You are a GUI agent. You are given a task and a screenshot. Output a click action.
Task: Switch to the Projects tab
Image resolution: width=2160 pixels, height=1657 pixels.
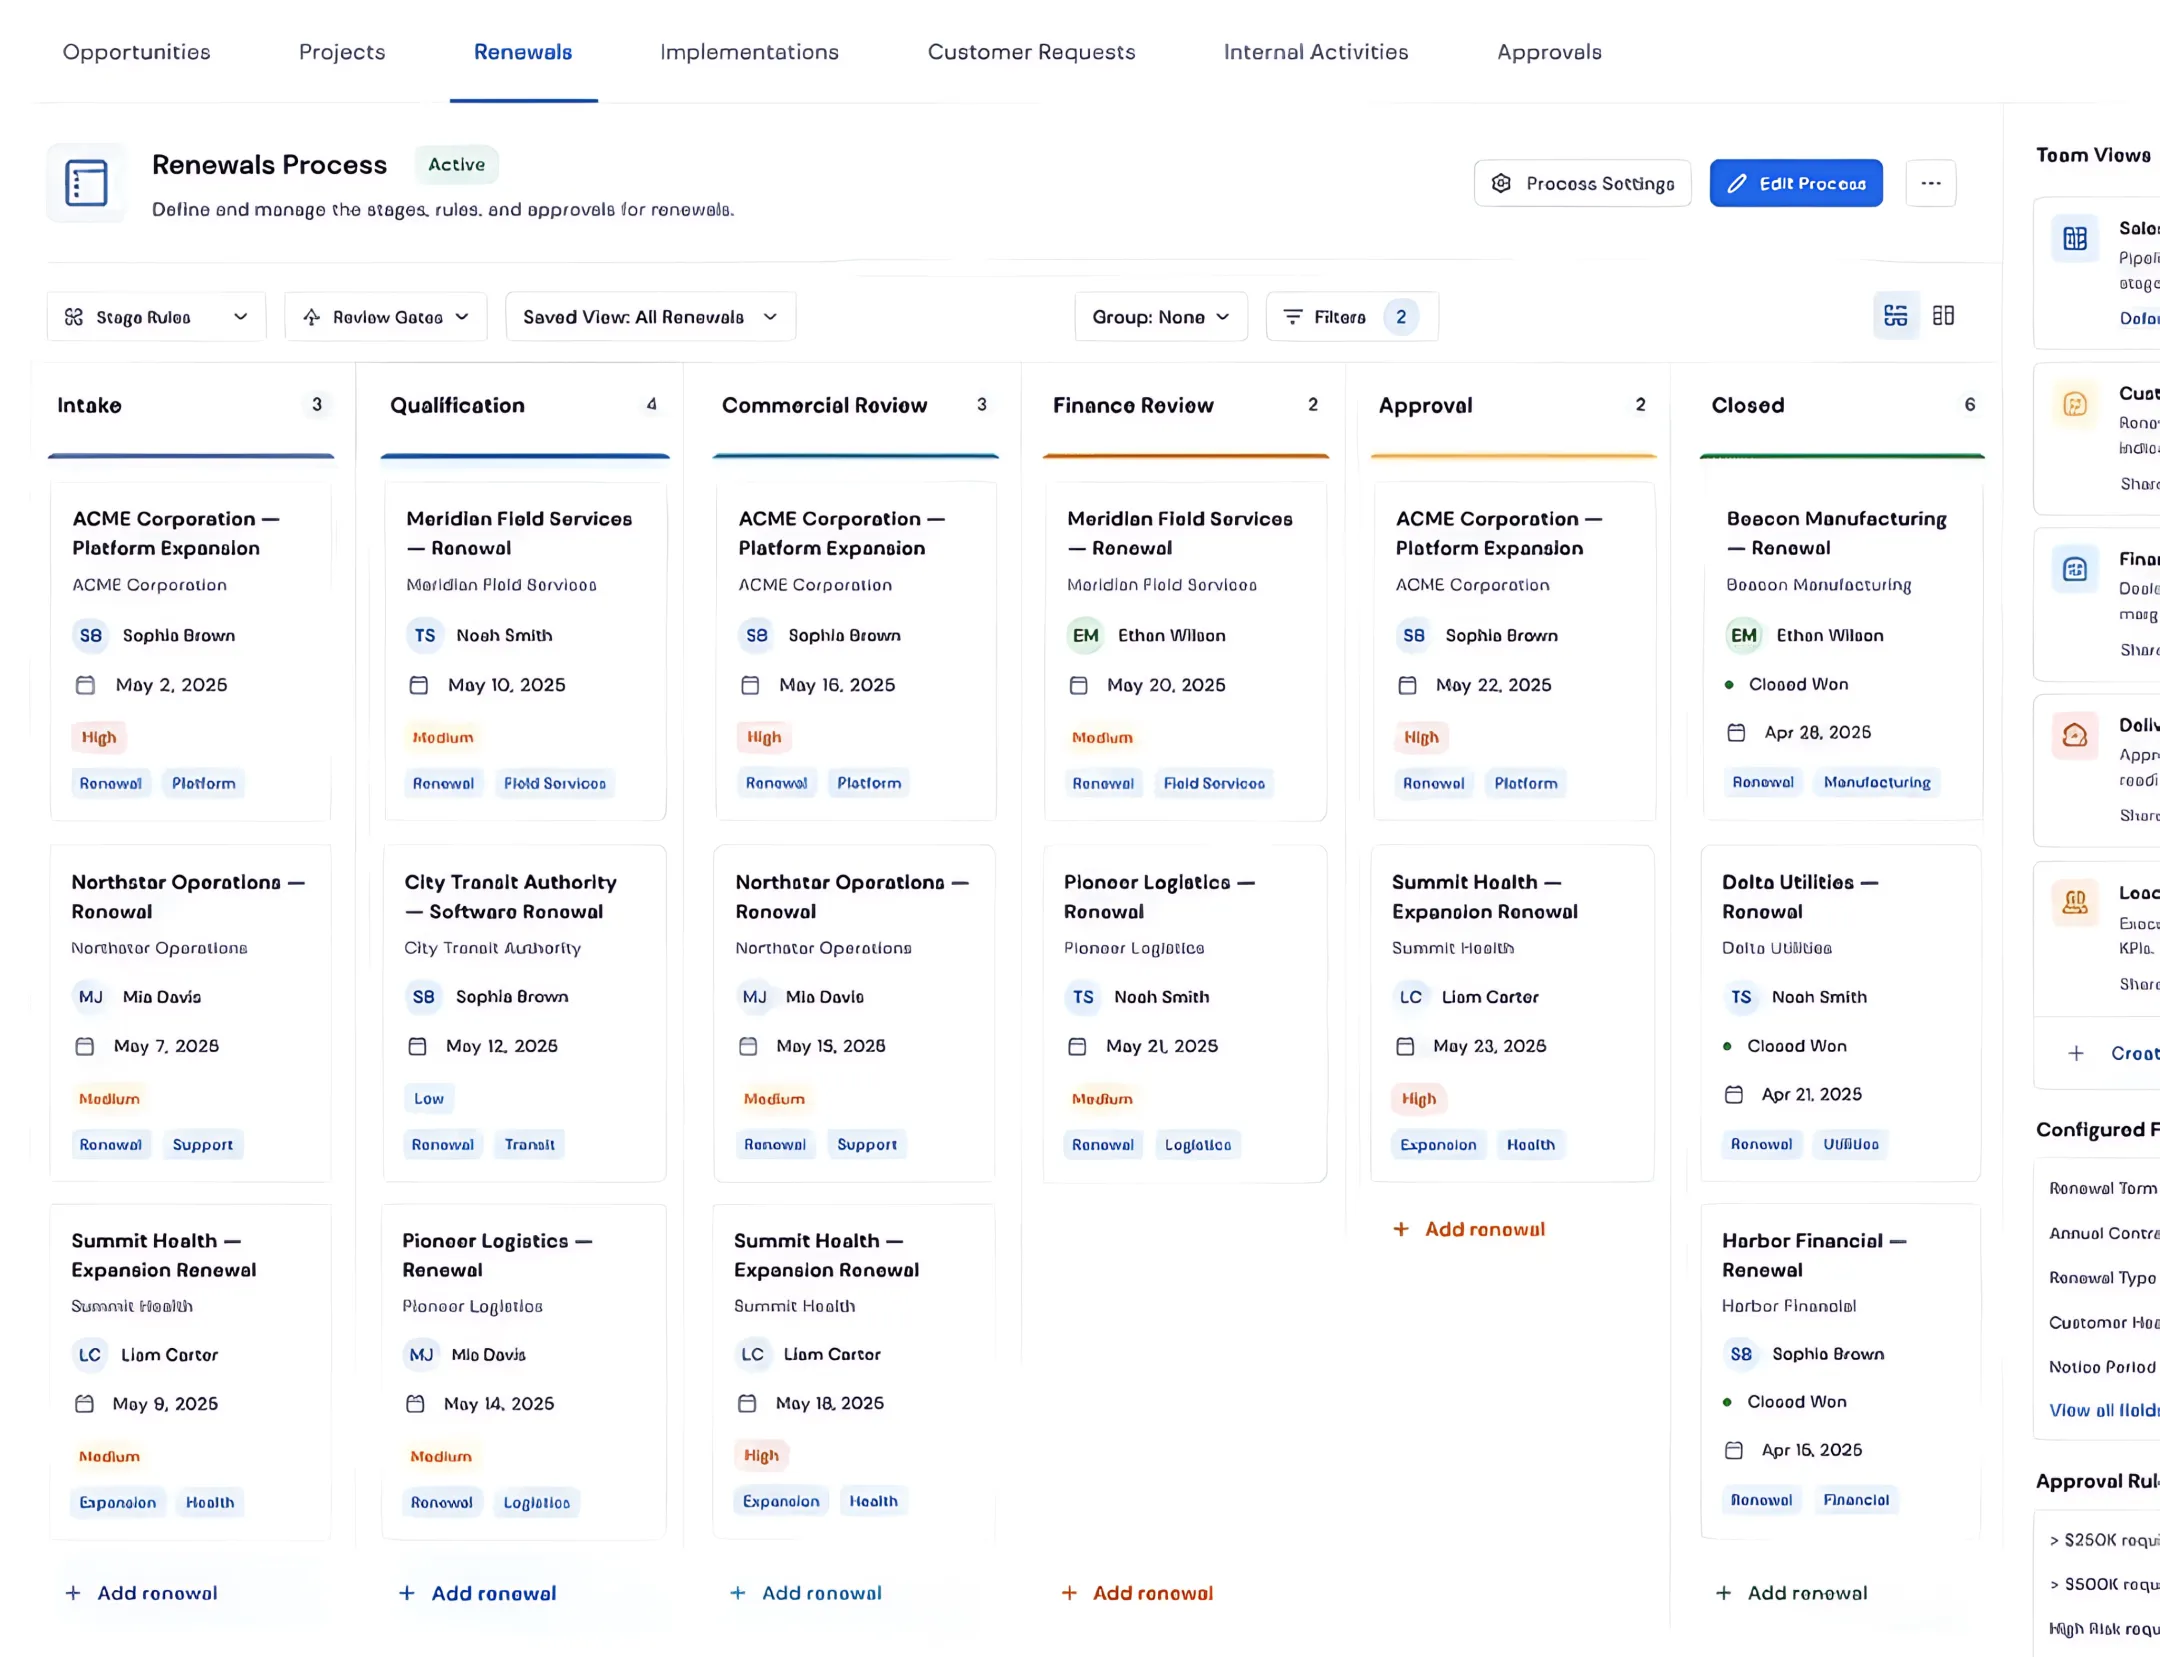[342, 52]
